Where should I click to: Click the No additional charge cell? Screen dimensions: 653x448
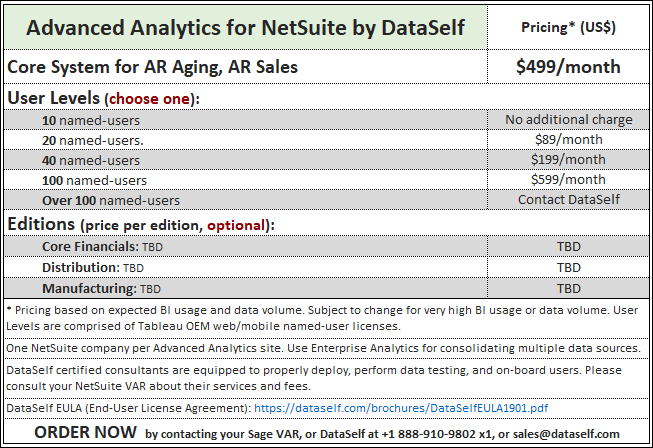click(x=568, y=119)
